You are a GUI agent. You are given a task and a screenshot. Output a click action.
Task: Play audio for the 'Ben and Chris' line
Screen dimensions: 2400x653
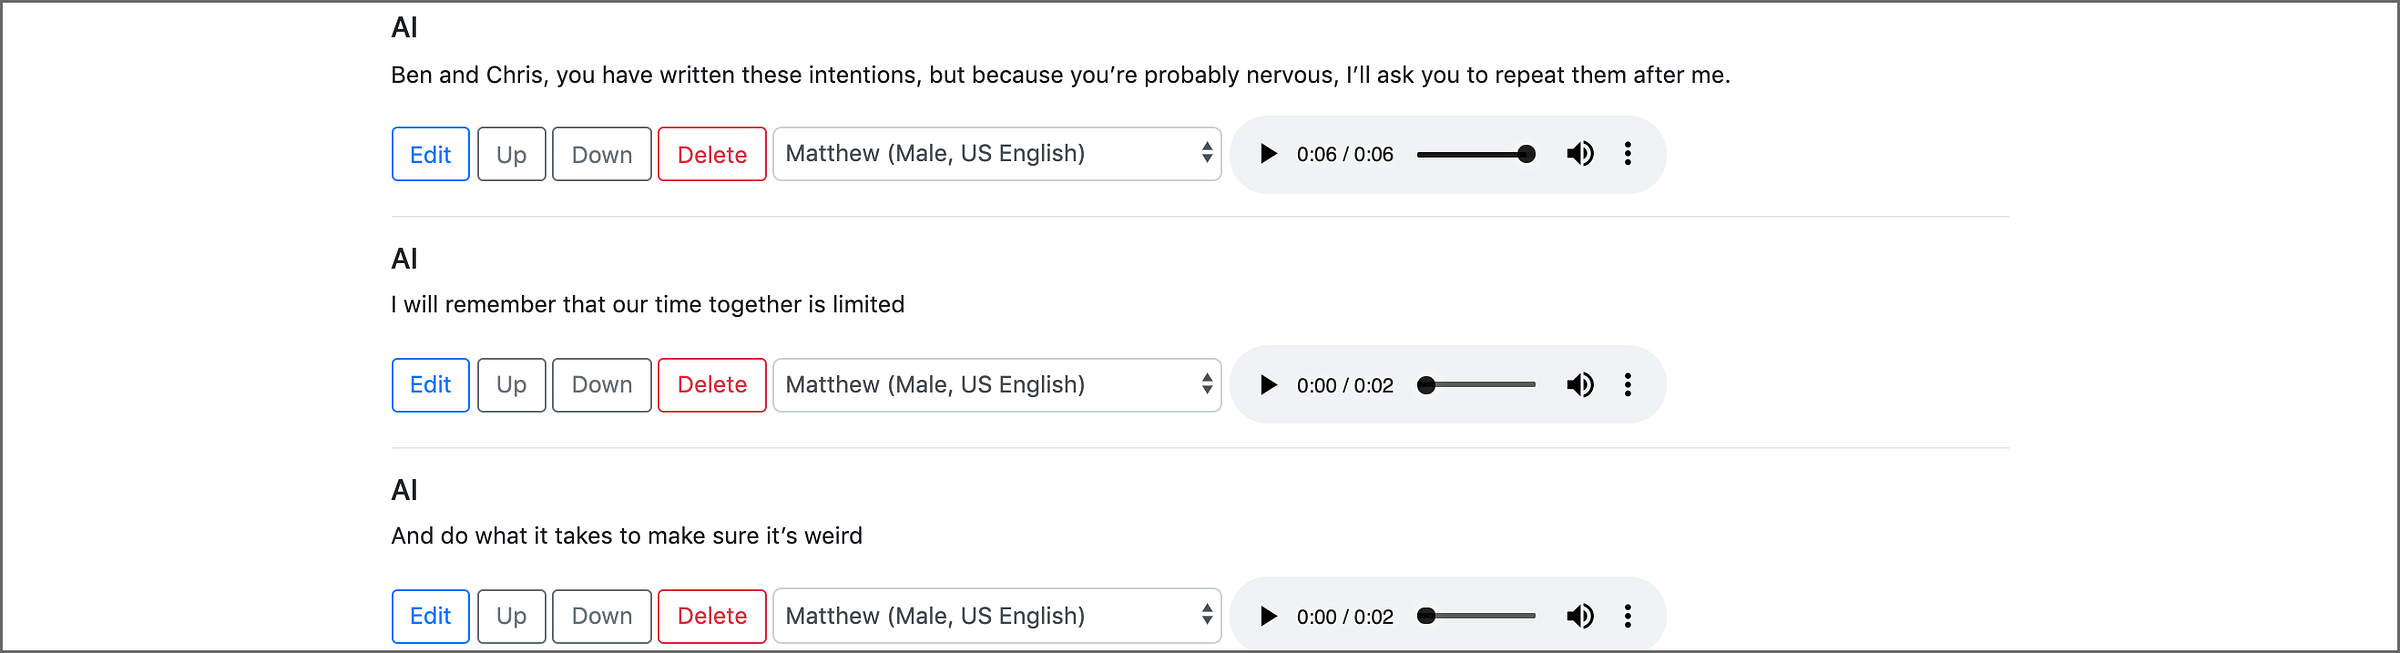pos(1268,154)
